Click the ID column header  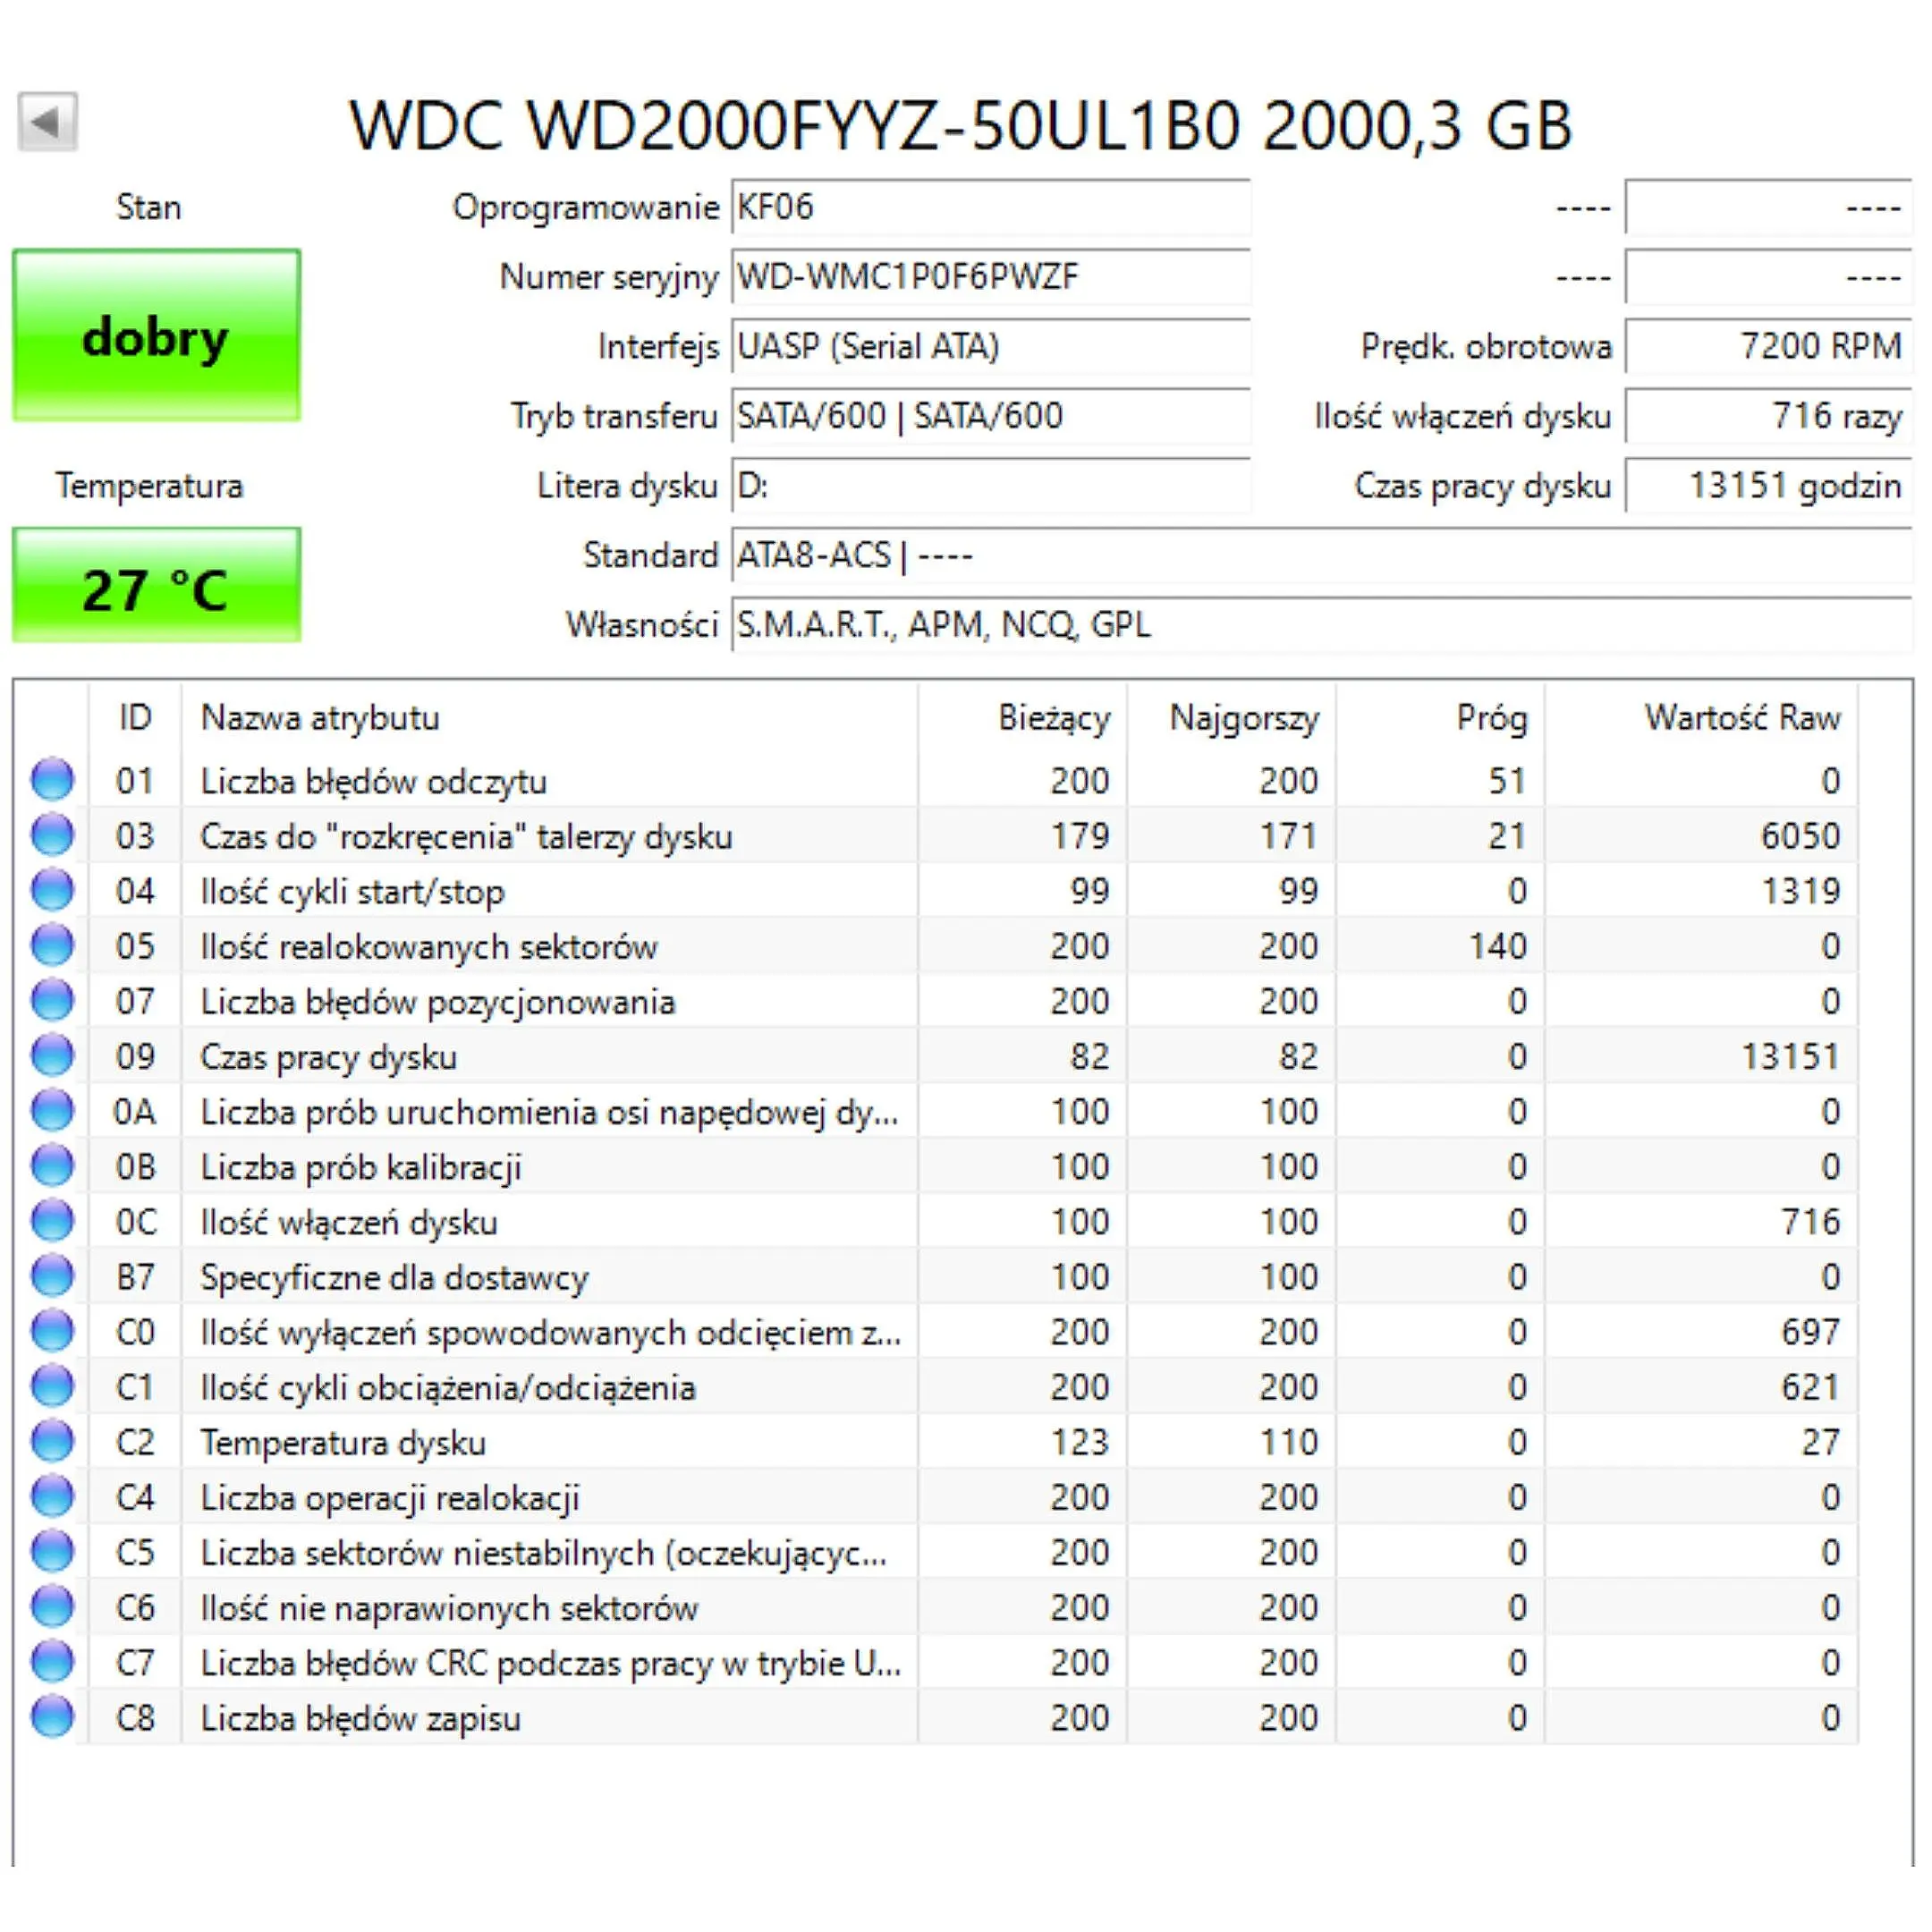135,718
